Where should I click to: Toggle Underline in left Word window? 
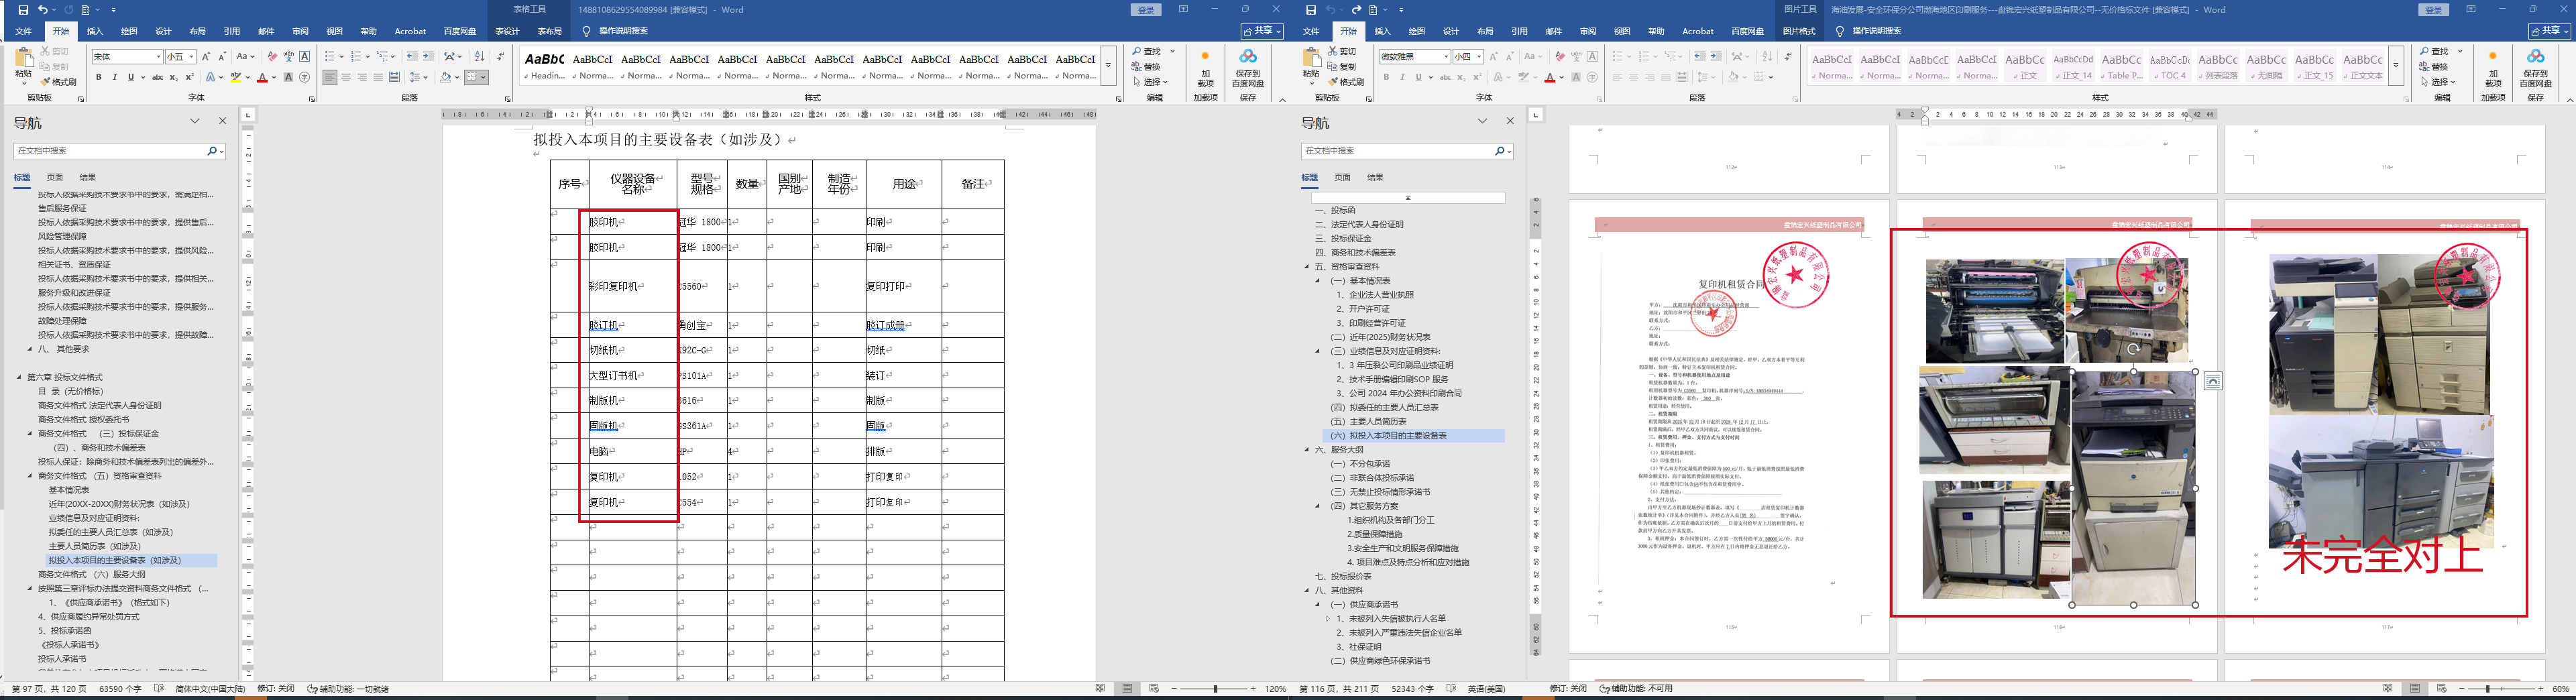pyautogui.click(x=130, y=77)
